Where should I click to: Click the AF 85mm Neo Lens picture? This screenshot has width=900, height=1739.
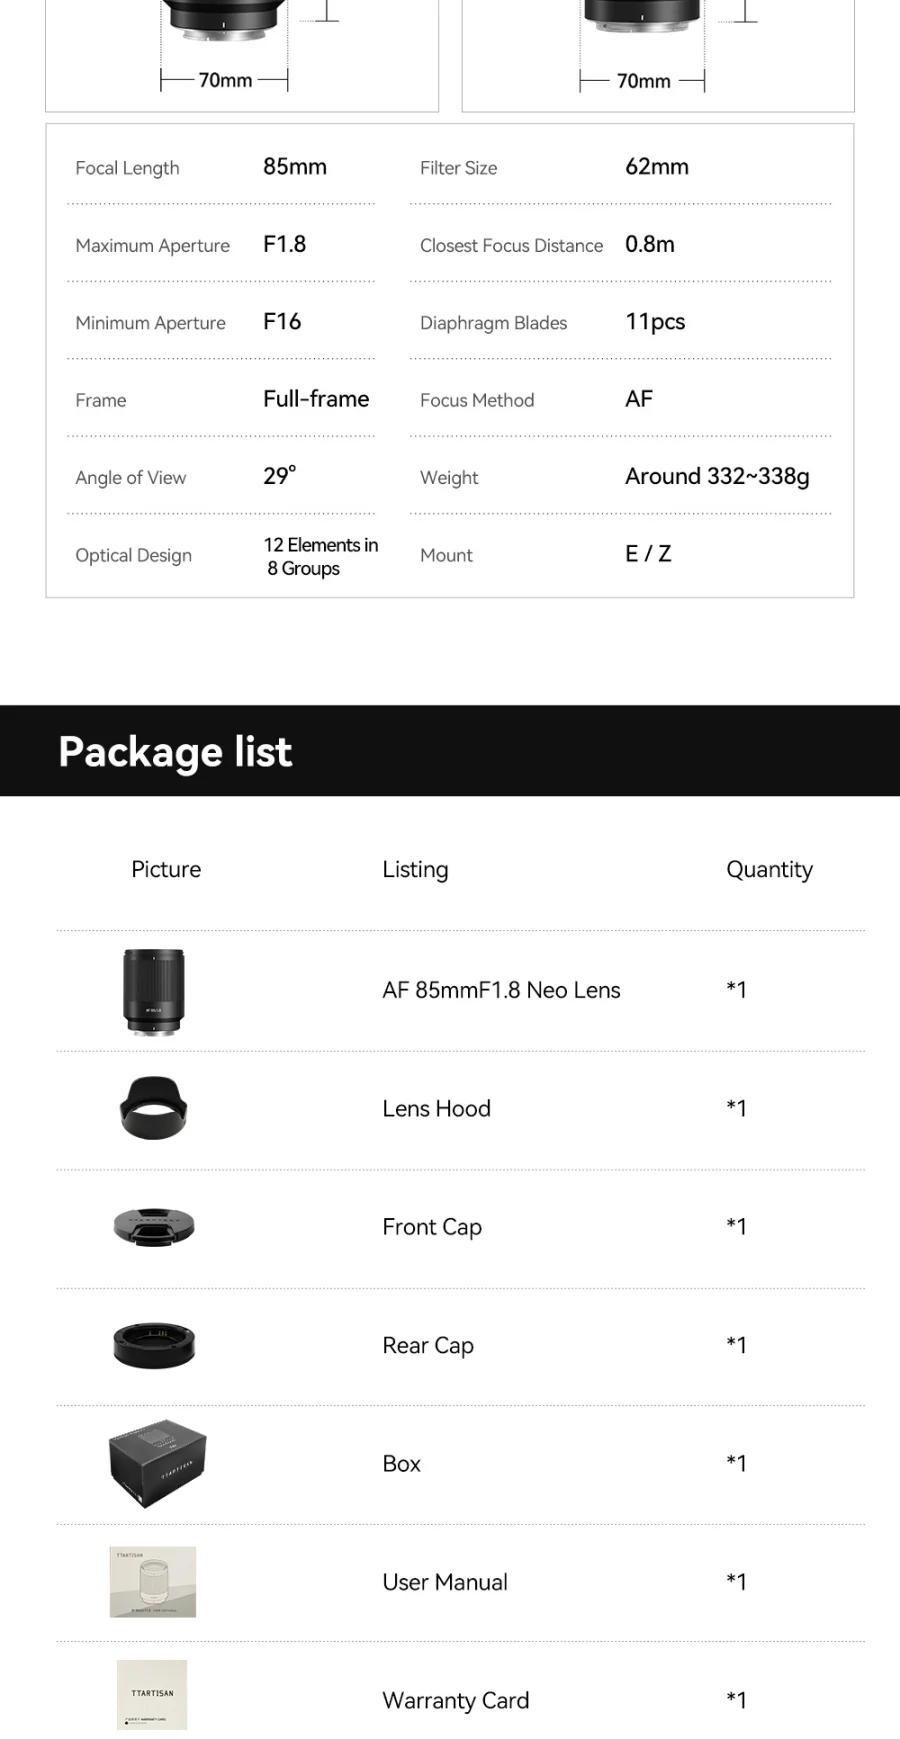153,992
